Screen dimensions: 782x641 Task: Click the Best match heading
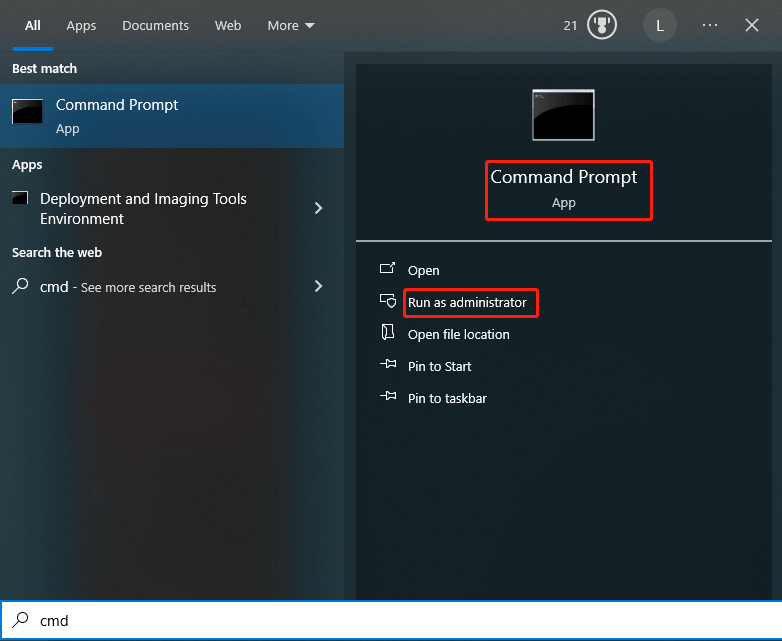(x=44, y=68)
